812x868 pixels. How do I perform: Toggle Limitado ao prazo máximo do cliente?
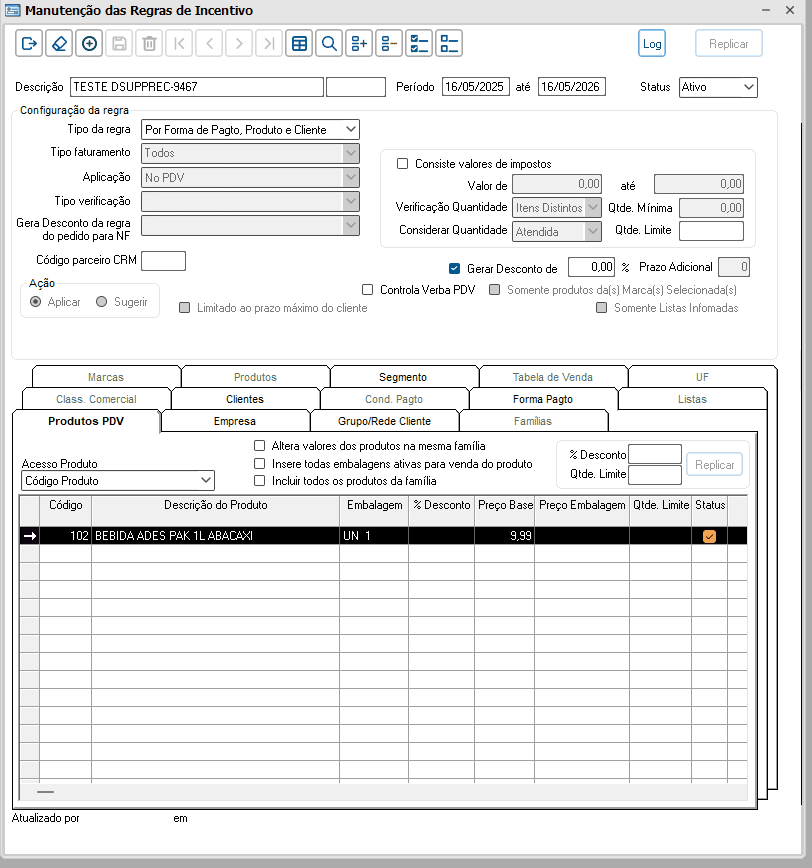pyautogui.click(x=184, y=308)
